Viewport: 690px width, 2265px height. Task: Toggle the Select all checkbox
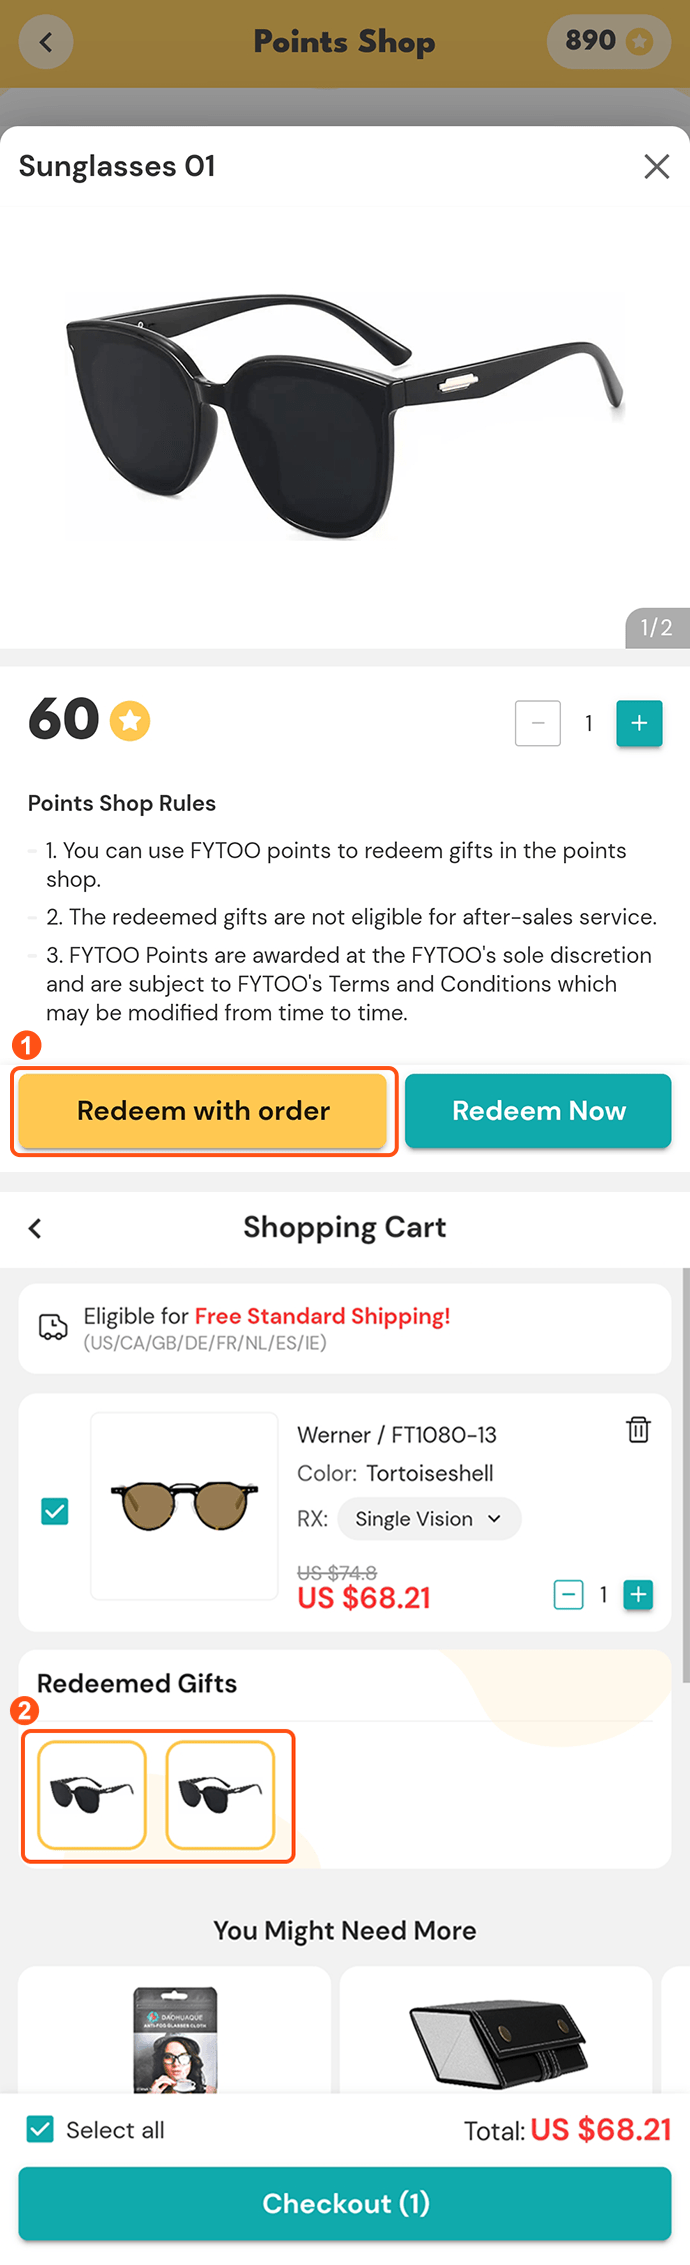pos(39,2130)
